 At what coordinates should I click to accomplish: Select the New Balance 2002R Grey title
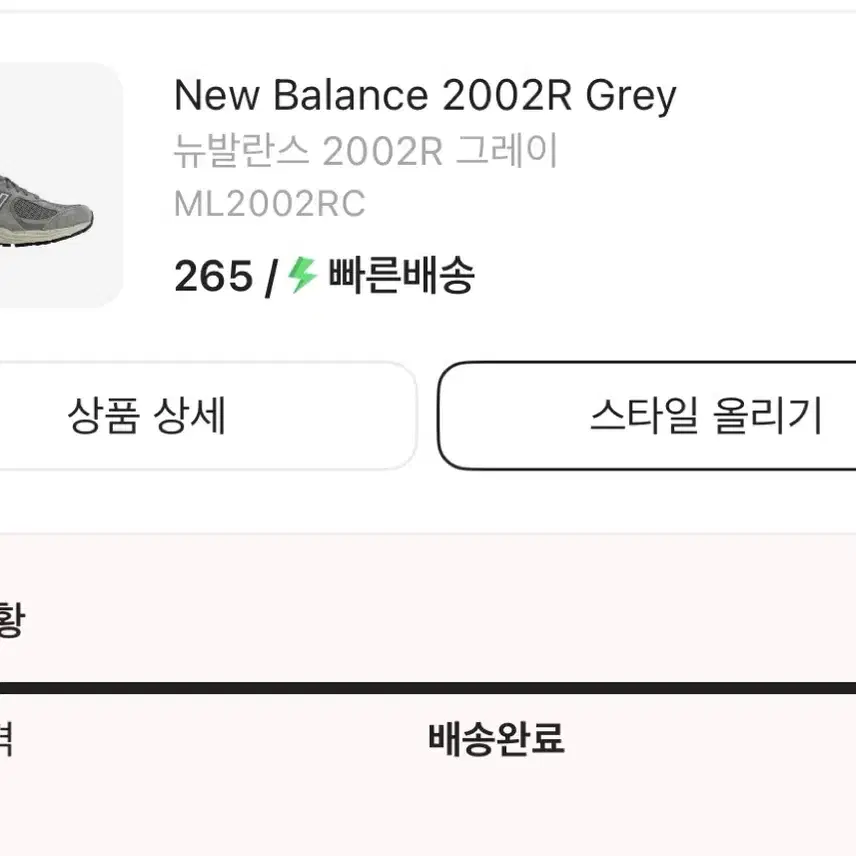[x=425, y=96]
